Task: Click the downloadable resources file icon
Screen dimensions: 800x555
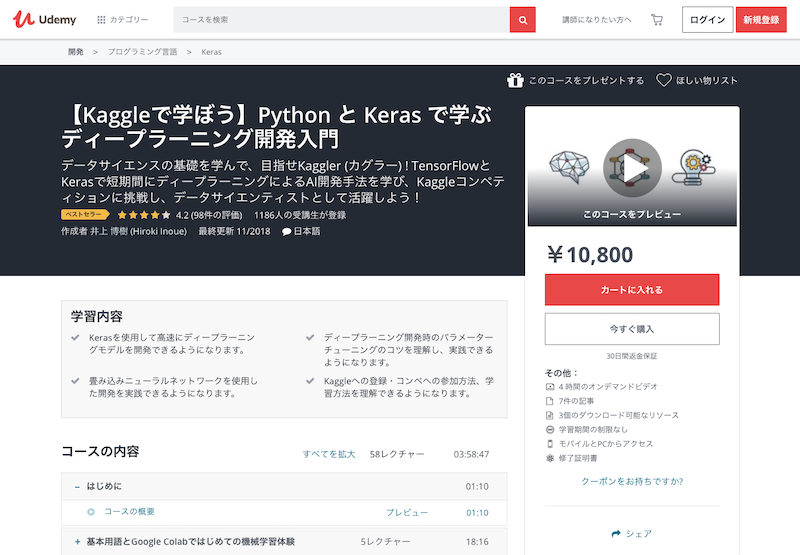Action: point(549,415)
